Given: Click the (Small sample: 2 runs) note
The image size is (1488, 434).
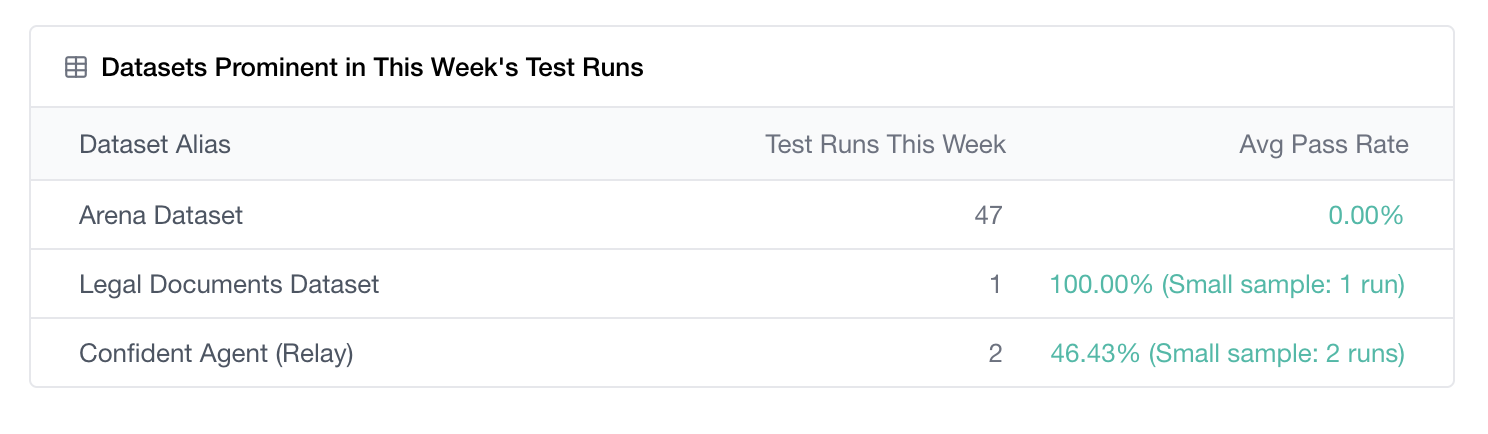Looking at the screenshot, I should tap(1277, 353).
